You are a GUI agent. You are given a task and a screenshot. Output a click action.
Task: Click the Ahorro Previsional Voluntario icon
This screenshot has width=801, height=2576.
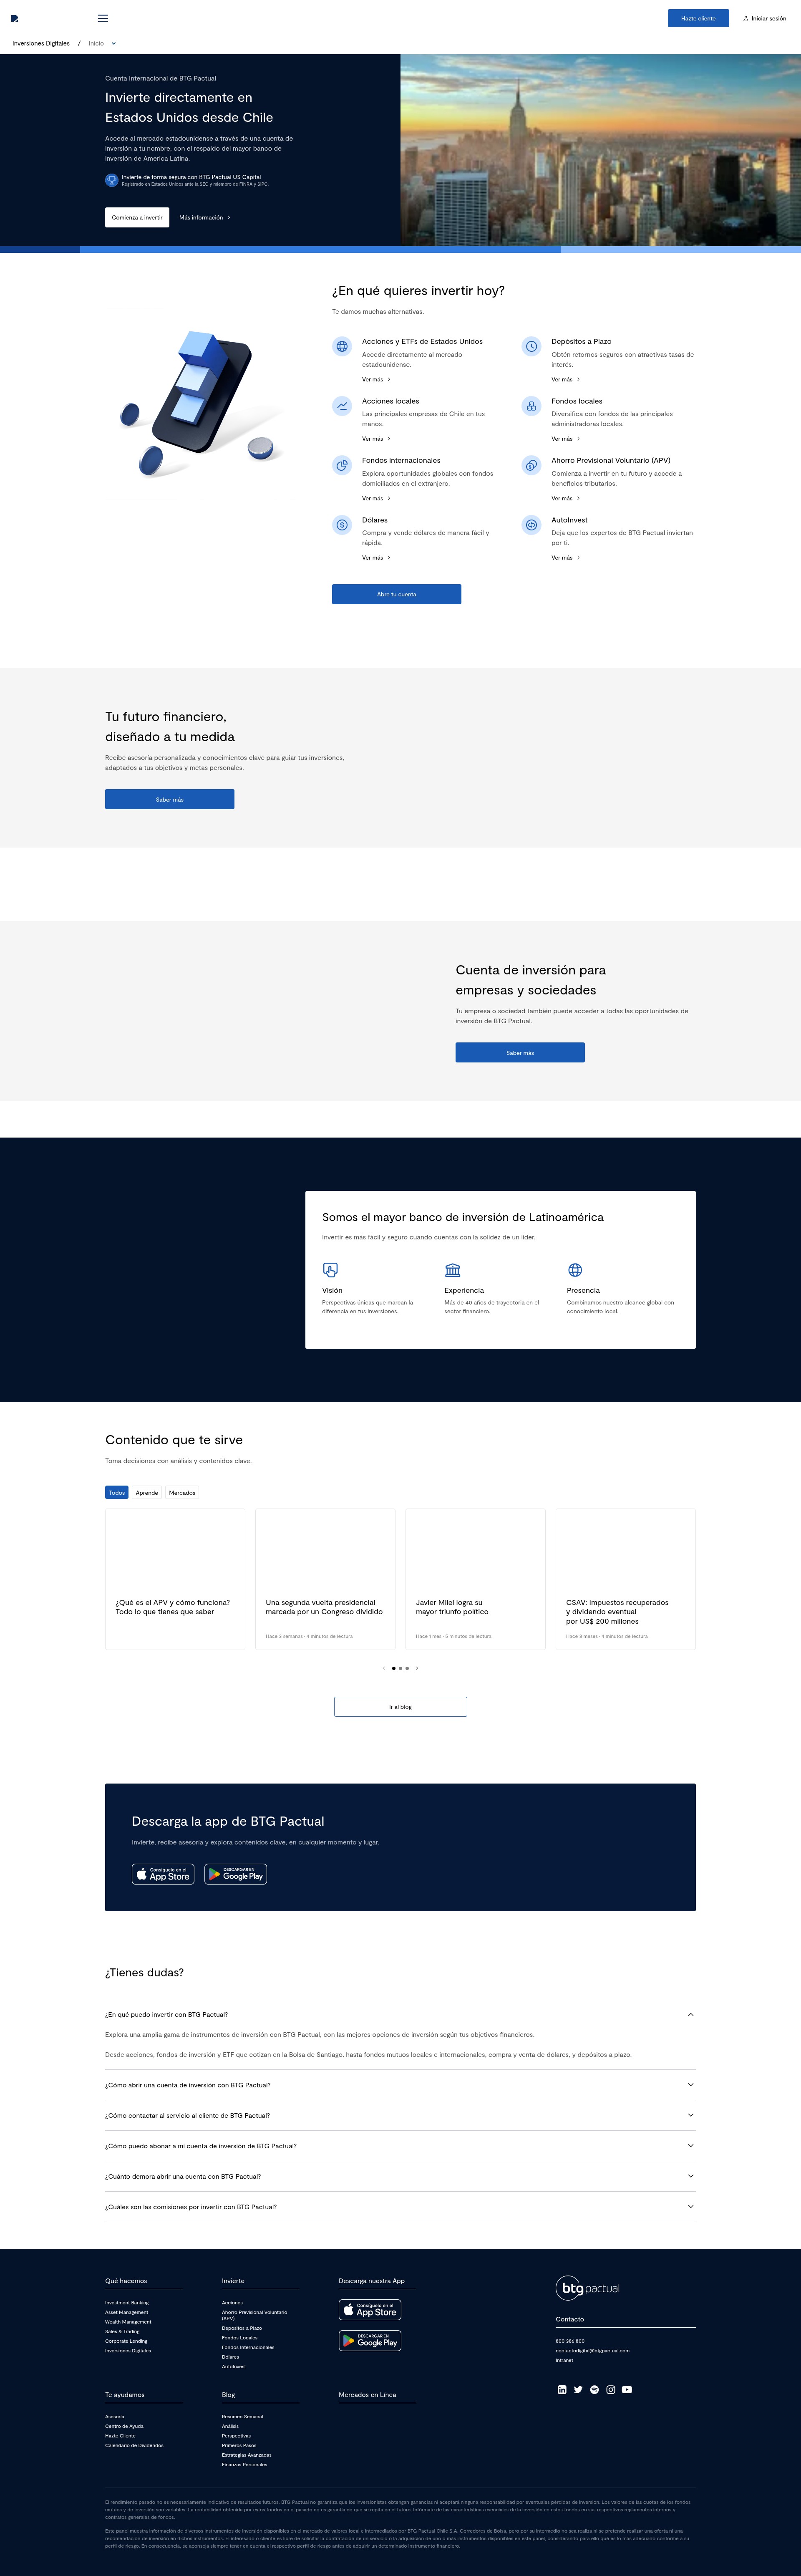click(x=531, y=465)
